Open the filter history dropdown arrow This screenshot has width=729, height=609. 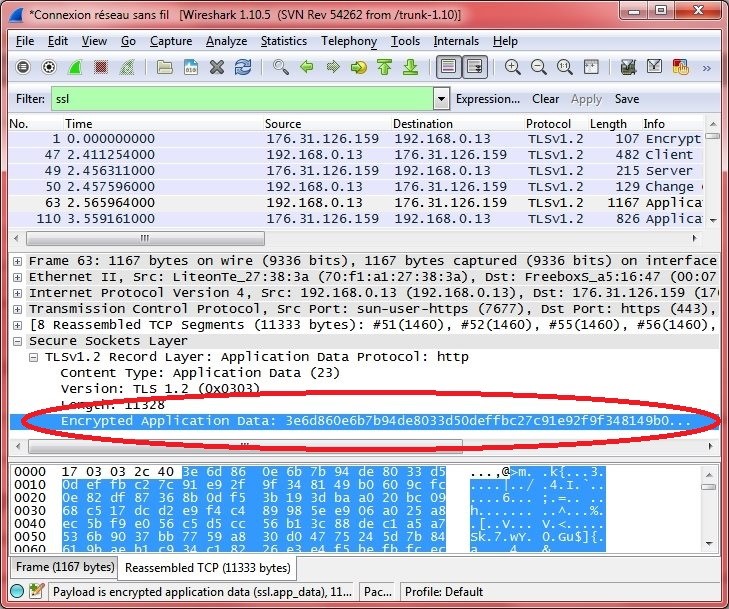(x=441, y=99)
